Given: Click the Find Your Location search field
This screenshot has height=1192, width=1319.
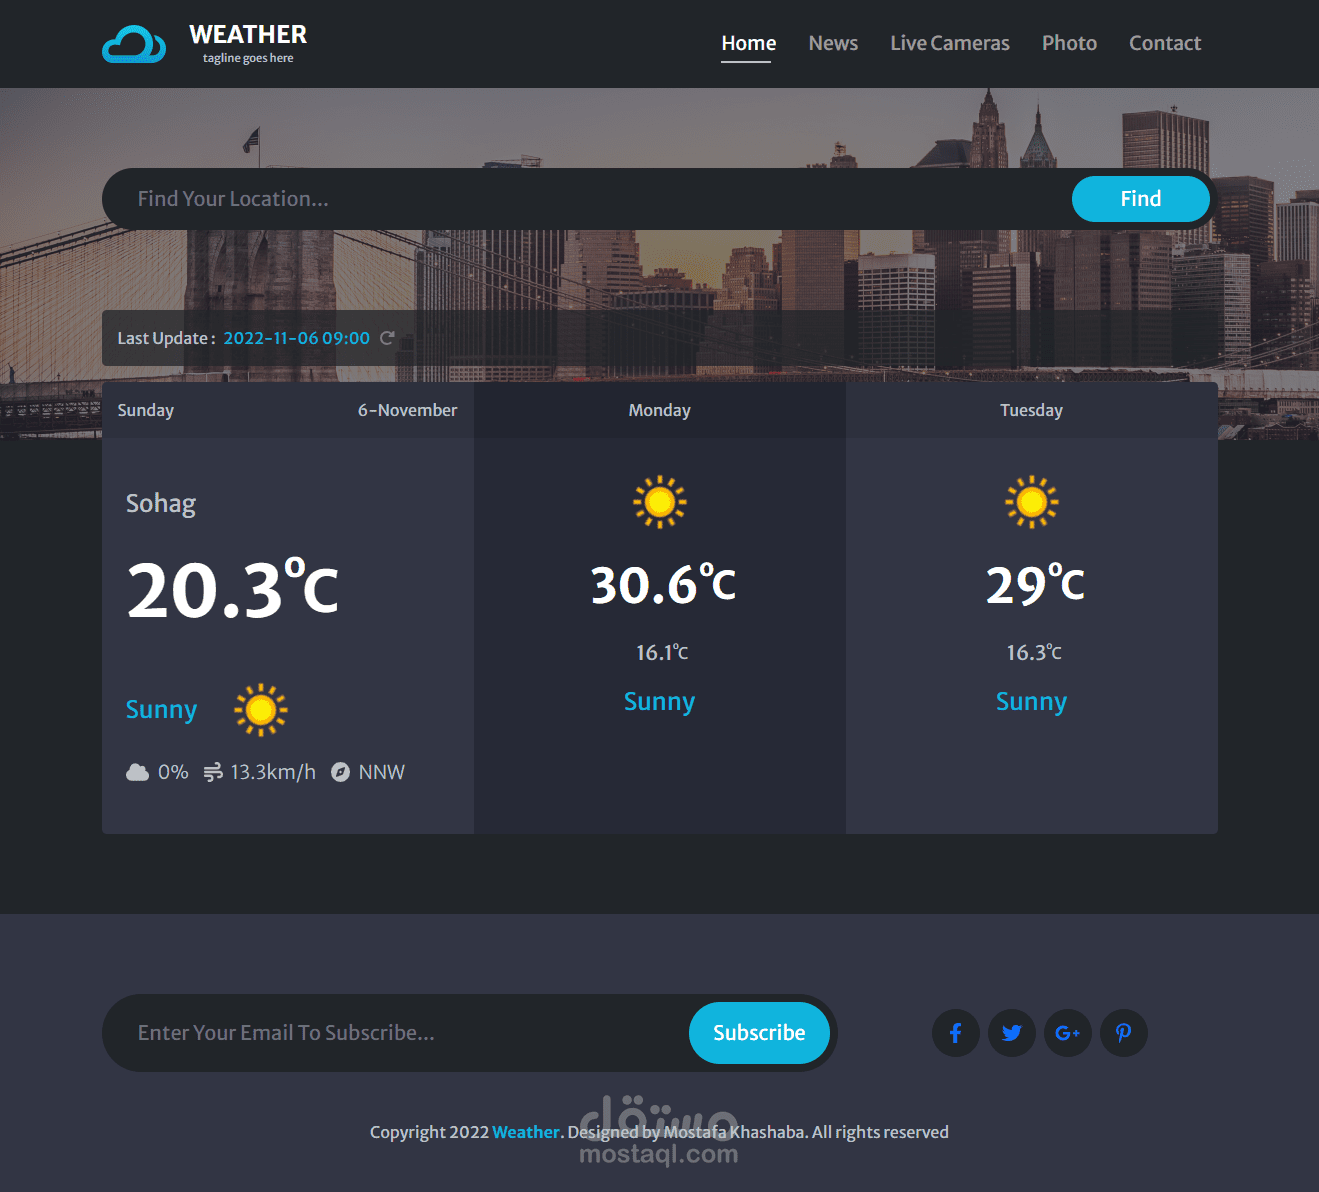Looking at the screenshot, I should click(500, 198).
